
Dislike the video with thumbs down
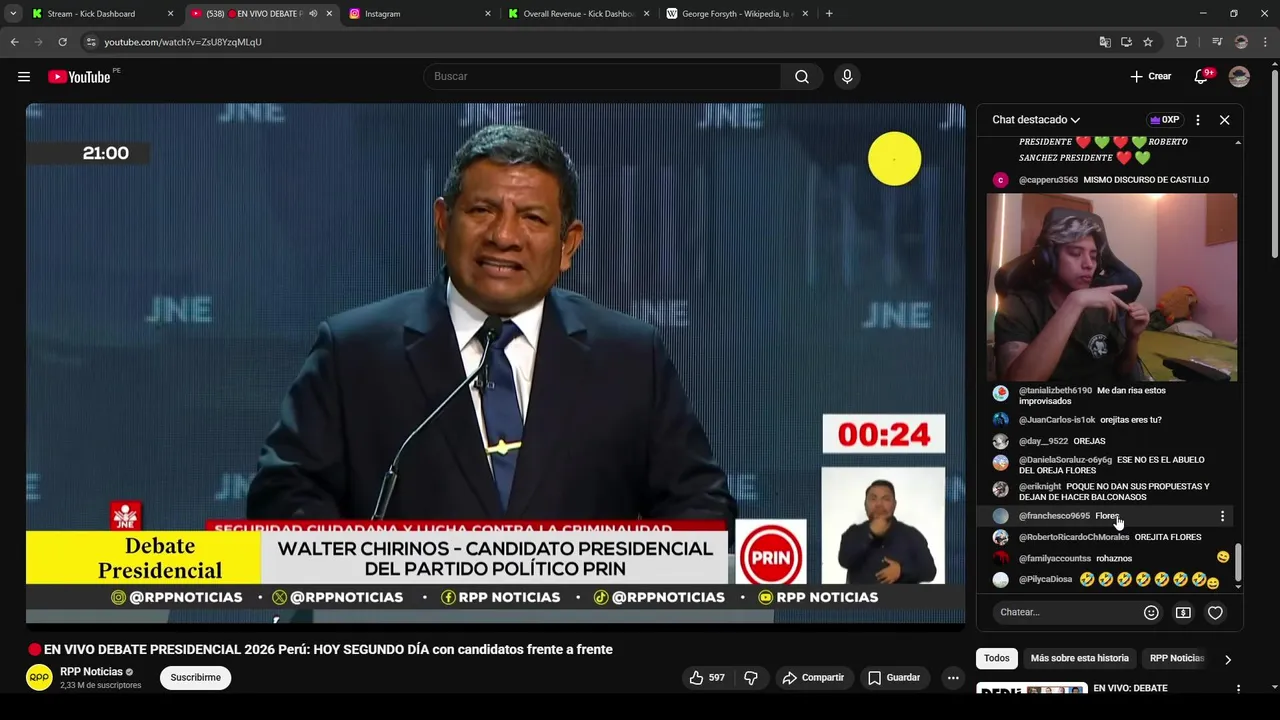[751, 678]
